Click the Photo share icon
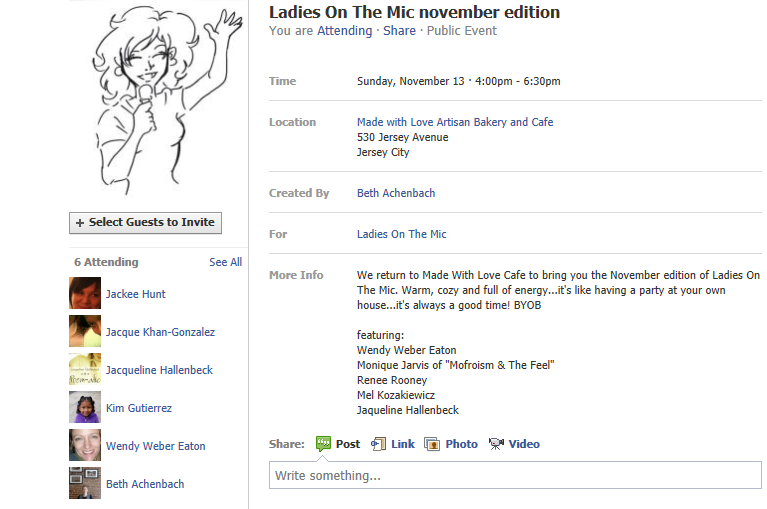Viewport: 767px width, 509px height. pyautogui.click(x=432, y=444)
